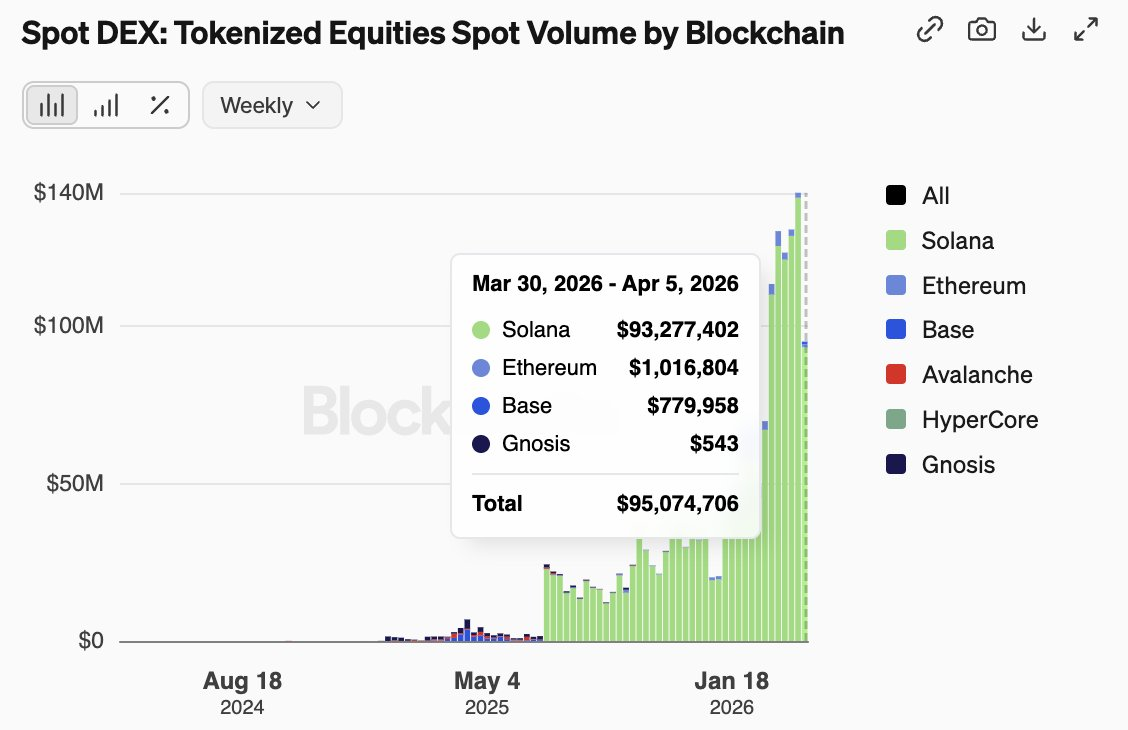Screen dimensions: 1128x730
Task: Open the Weekly interval dropdown
Action: [x=271, y=105]
